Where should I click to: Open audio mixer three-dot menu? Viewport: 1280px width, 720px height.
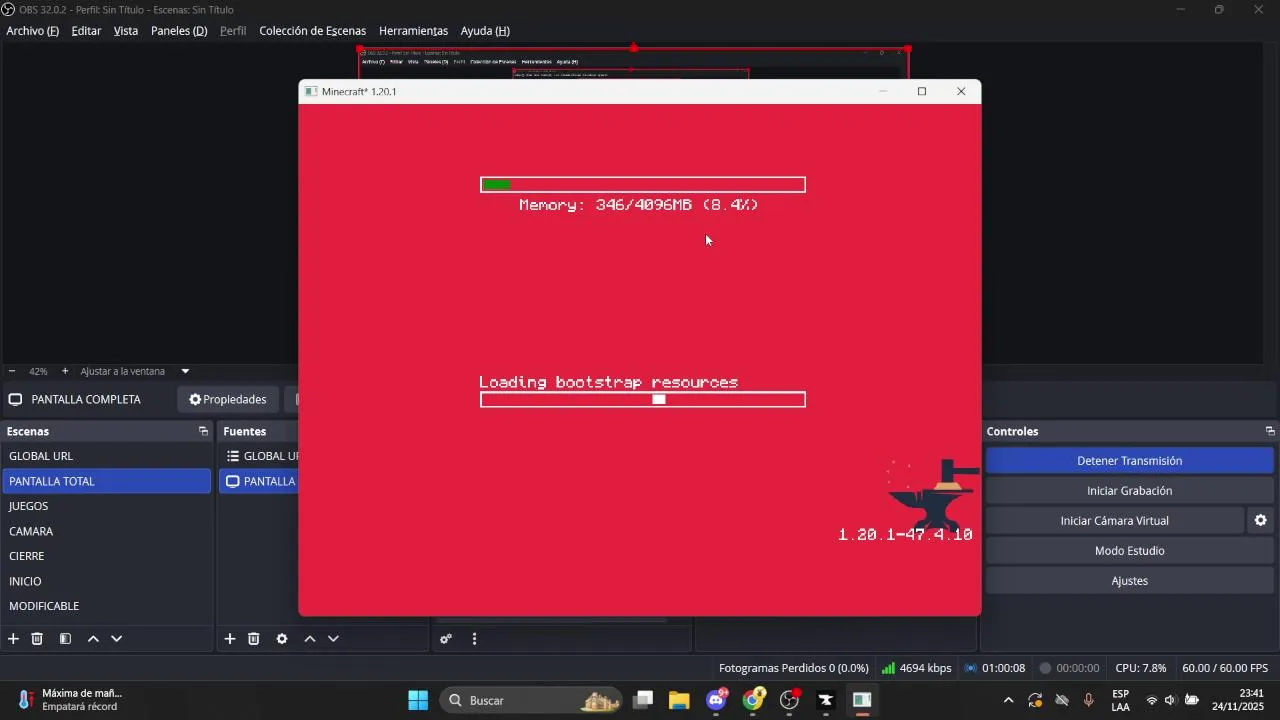[x=474, y=639]
